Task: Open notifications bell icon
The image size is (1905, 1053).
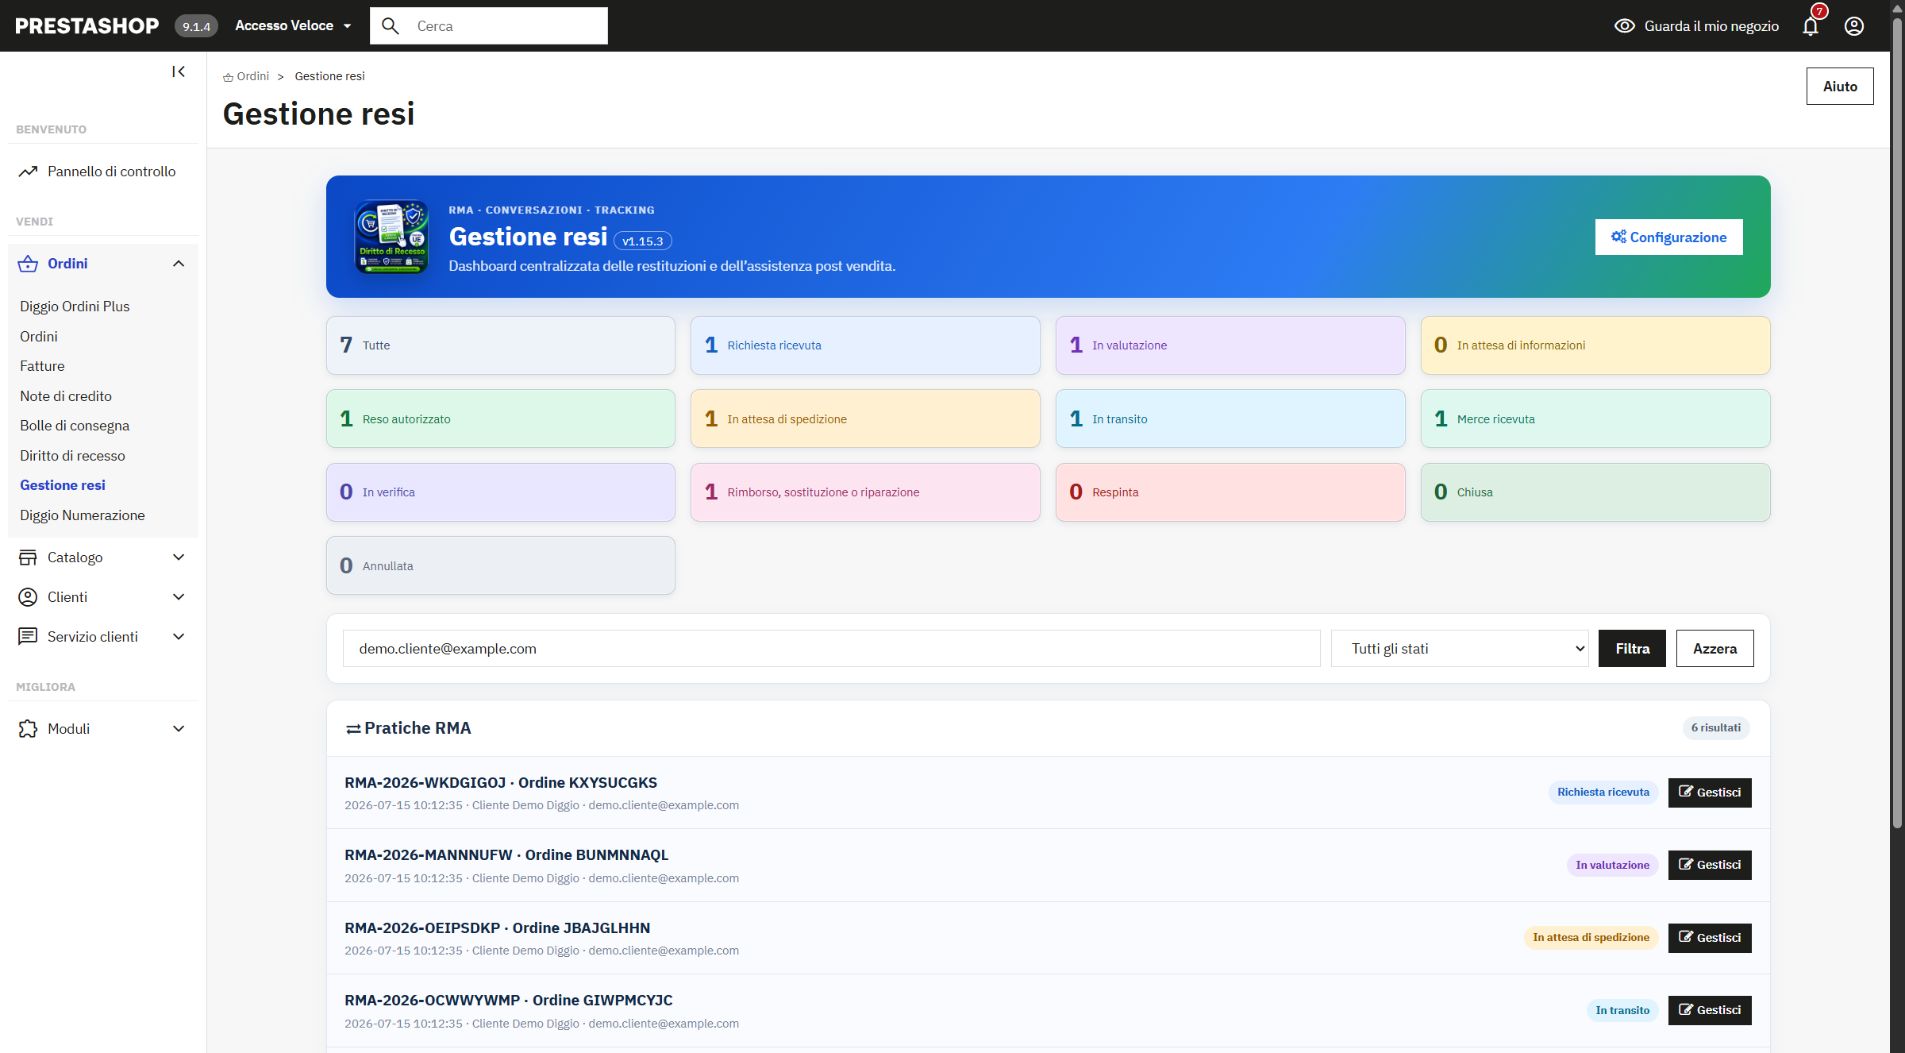Action: click(x=1810, y=26)
